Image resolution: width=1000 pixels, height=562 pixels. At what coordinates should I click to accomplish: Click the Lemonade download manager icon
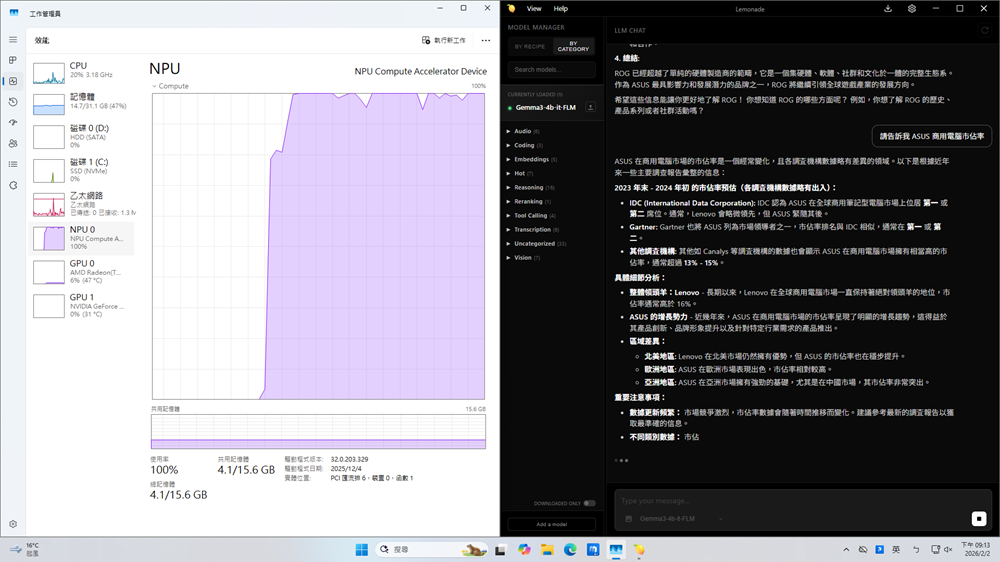tap(888, 9)
